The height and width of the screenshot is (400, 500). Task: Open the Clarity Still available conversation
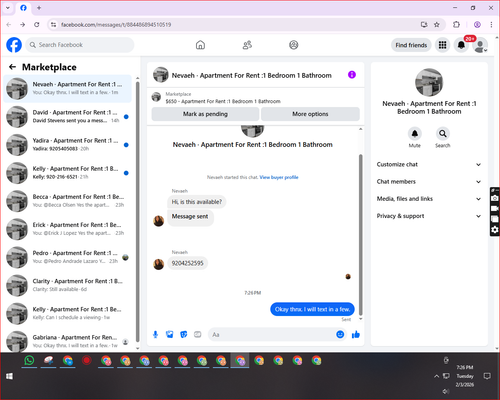[x=68, y=285]
